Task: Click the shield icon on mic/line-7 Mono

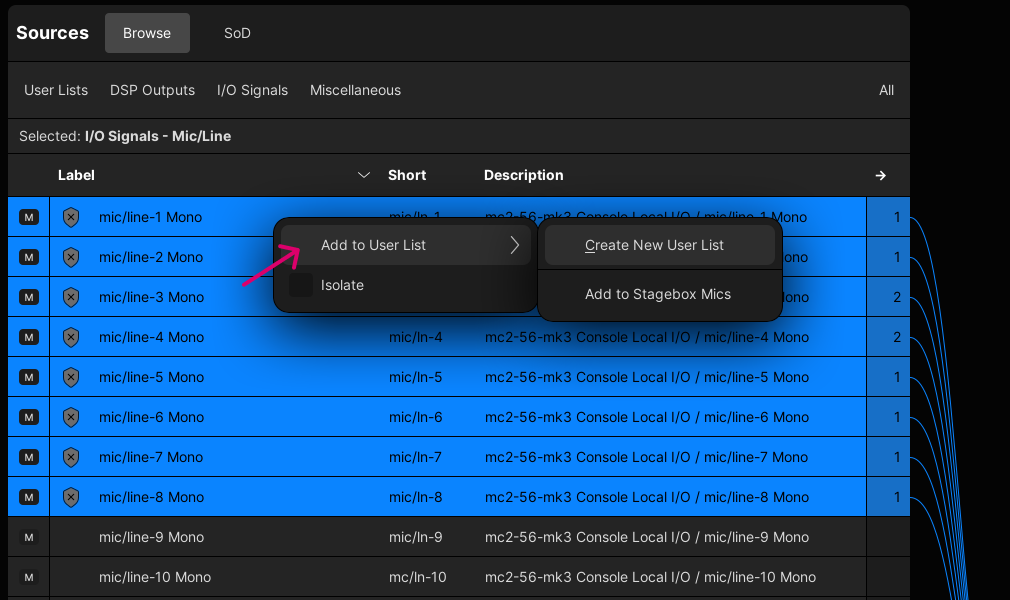Action: pyautogui.click(x=71, y=457)
